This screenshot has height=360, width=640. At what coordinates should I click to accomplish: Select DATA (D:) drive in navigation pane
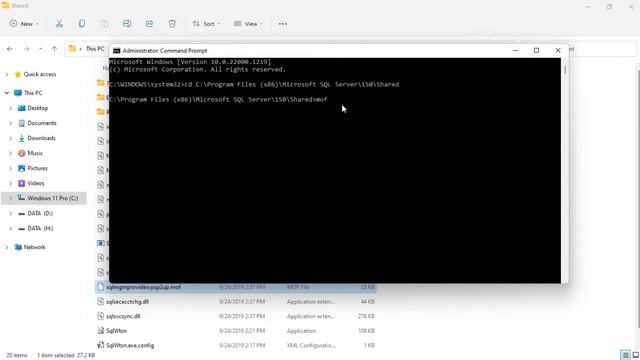(40, 213)
